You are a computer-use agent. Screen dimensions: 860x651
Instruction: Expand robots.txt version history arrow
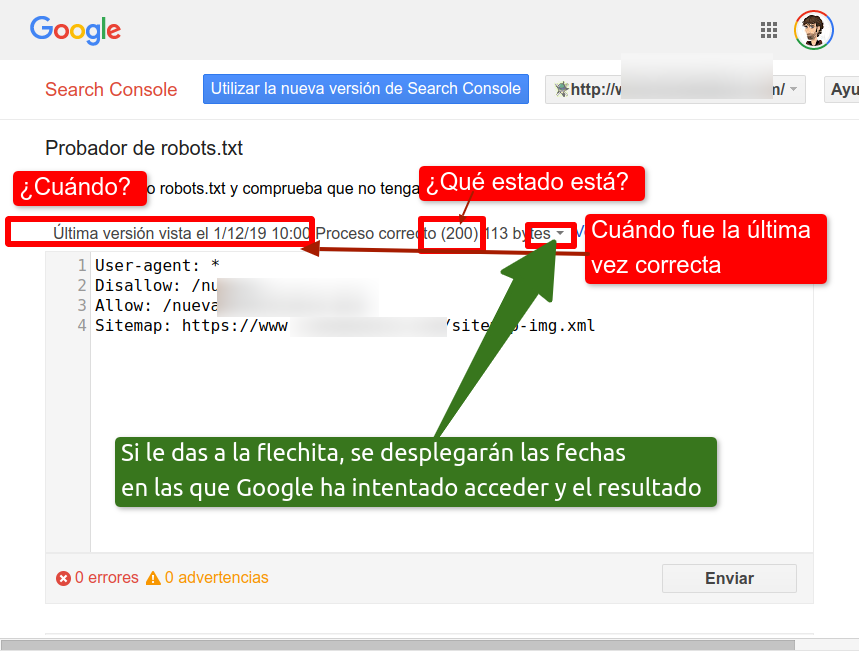[x=560, y=233]
